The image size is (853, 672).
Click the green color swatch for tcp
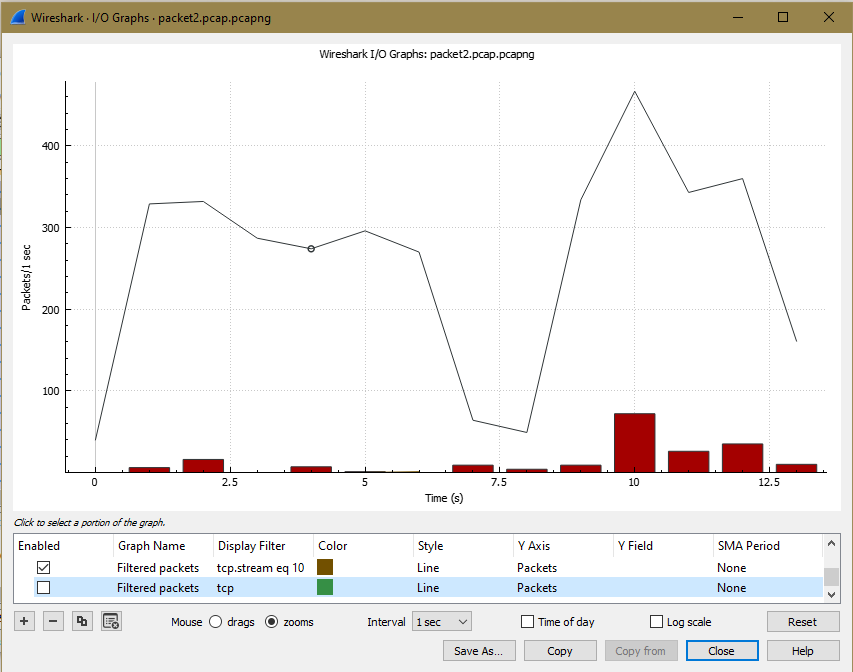coord(326,588)
